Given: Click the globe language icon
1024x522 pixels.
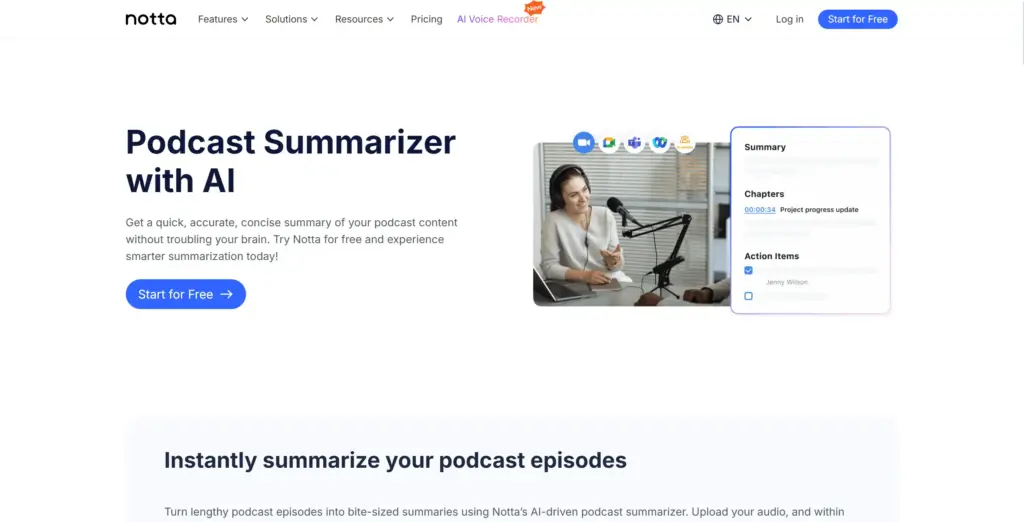Looking at the screenshot, I should 718,19.
